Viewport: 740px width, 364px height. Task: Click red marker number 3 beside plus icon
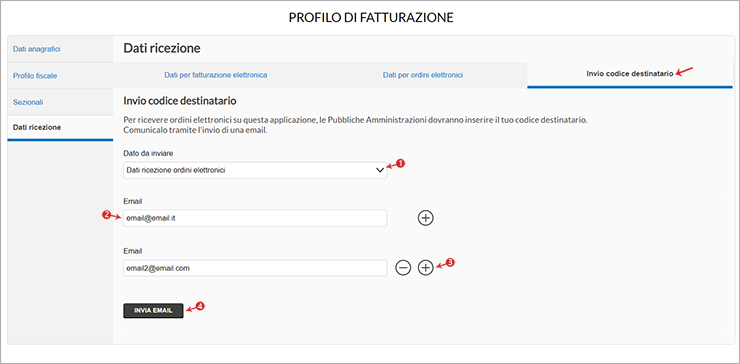pyautogui.click(x=450, y=262)
